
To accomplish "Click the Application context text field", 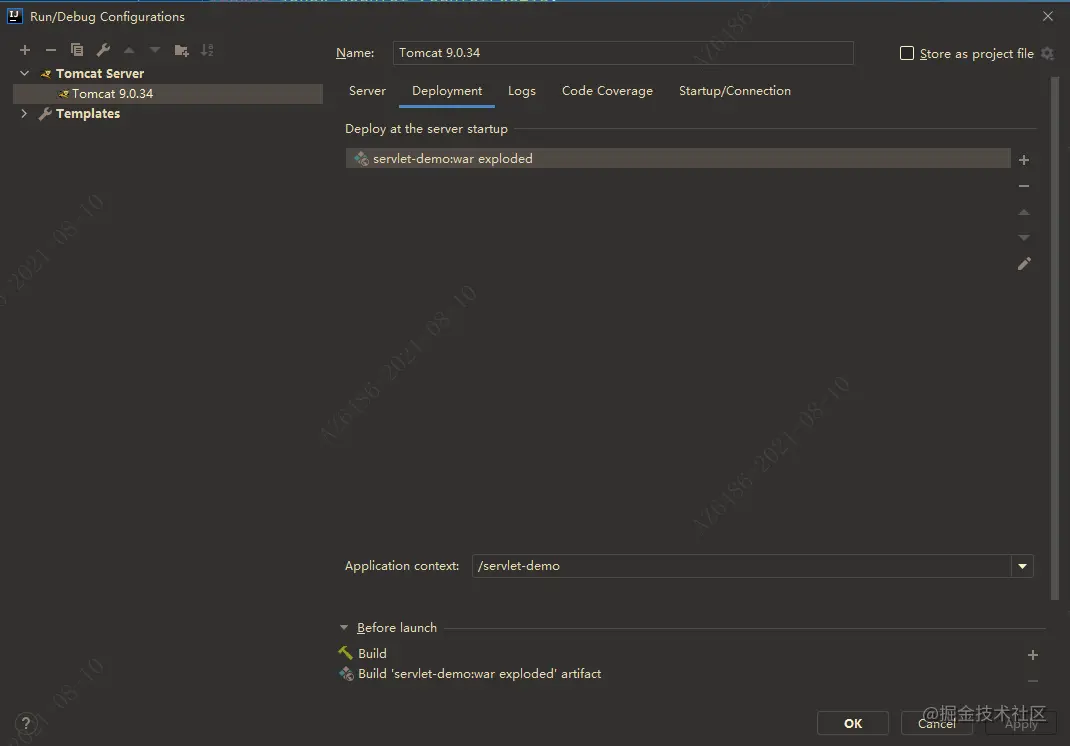I will [742, 566].
